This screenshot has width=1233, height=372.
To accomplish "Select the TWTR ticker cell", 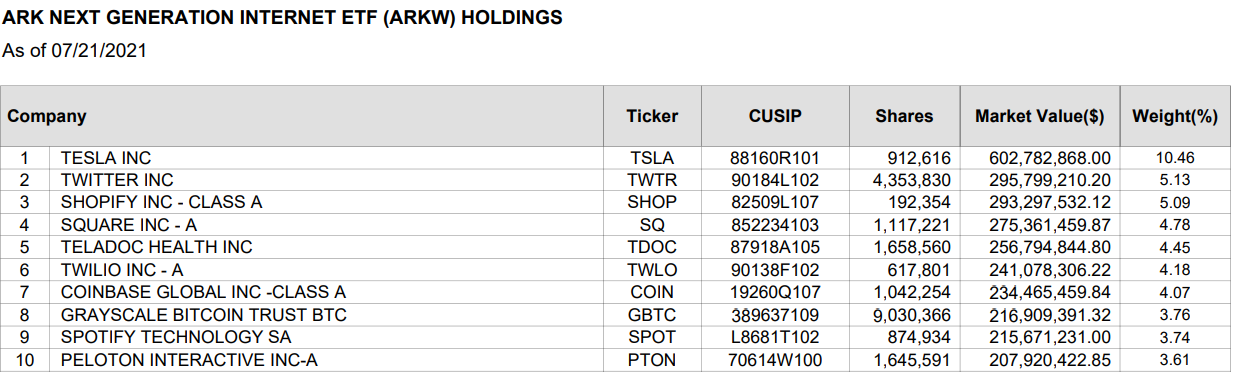I will [x=652, y=180].
